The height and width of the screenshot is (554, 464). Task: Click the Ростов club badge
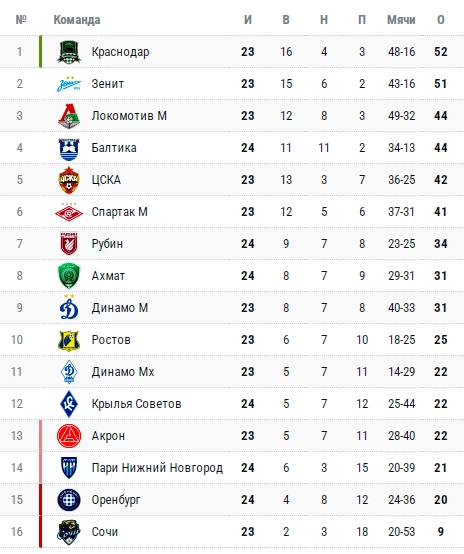pyautogui.click(x=69, y=340)
